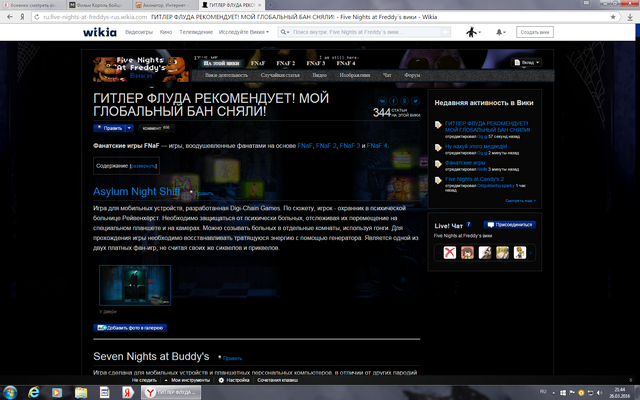Open Телевидение in Wikia top bar

[x=196, y=32]
